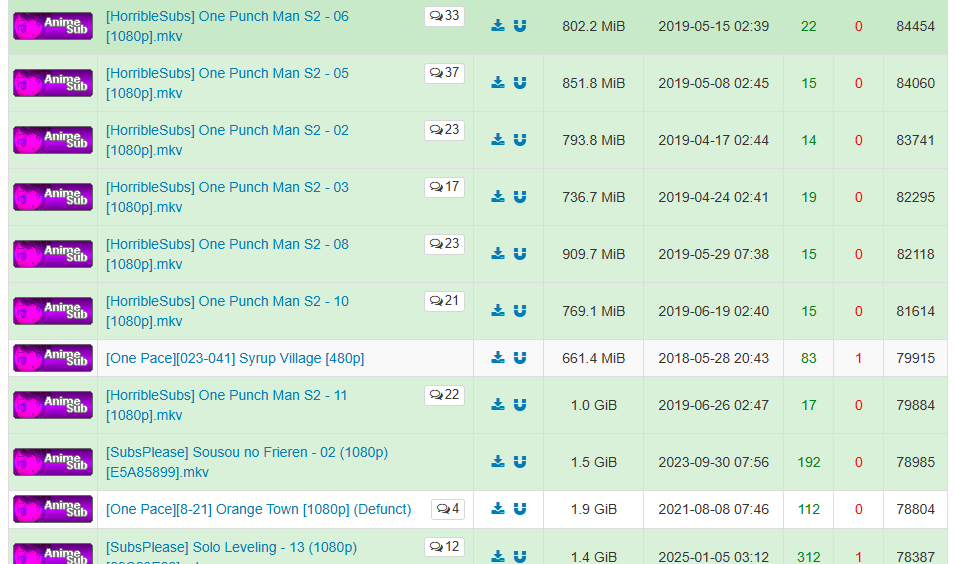Open One Punch Man S2 - 10 torrent page
Image resolution: width=955 pixels, height=564 pixels.
(x=227, y=311)
